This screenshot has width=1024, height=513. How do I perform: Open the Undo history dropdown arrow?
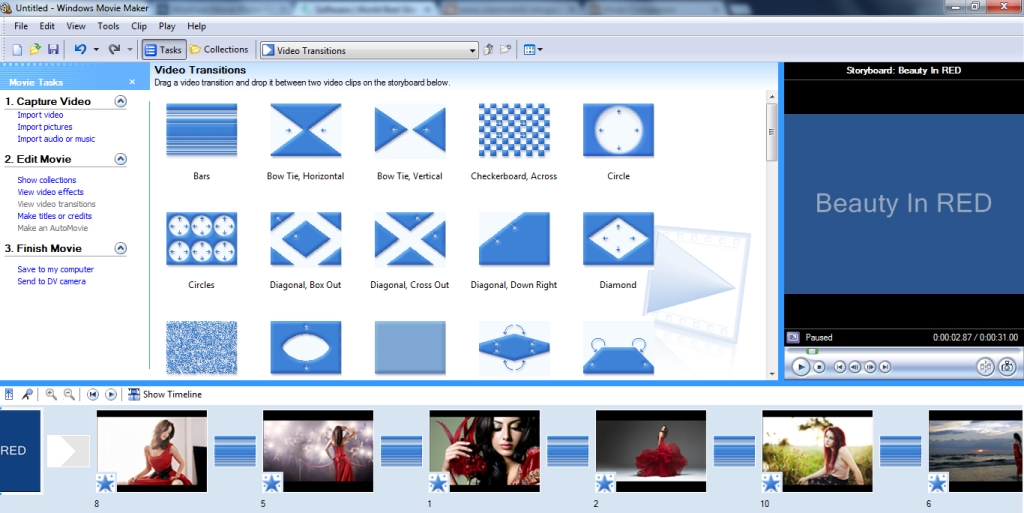(96, 50)
